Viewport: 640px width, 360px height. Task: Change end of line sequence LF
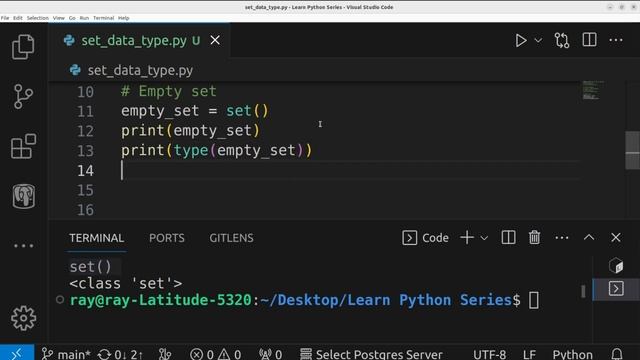tap(529, 354)
